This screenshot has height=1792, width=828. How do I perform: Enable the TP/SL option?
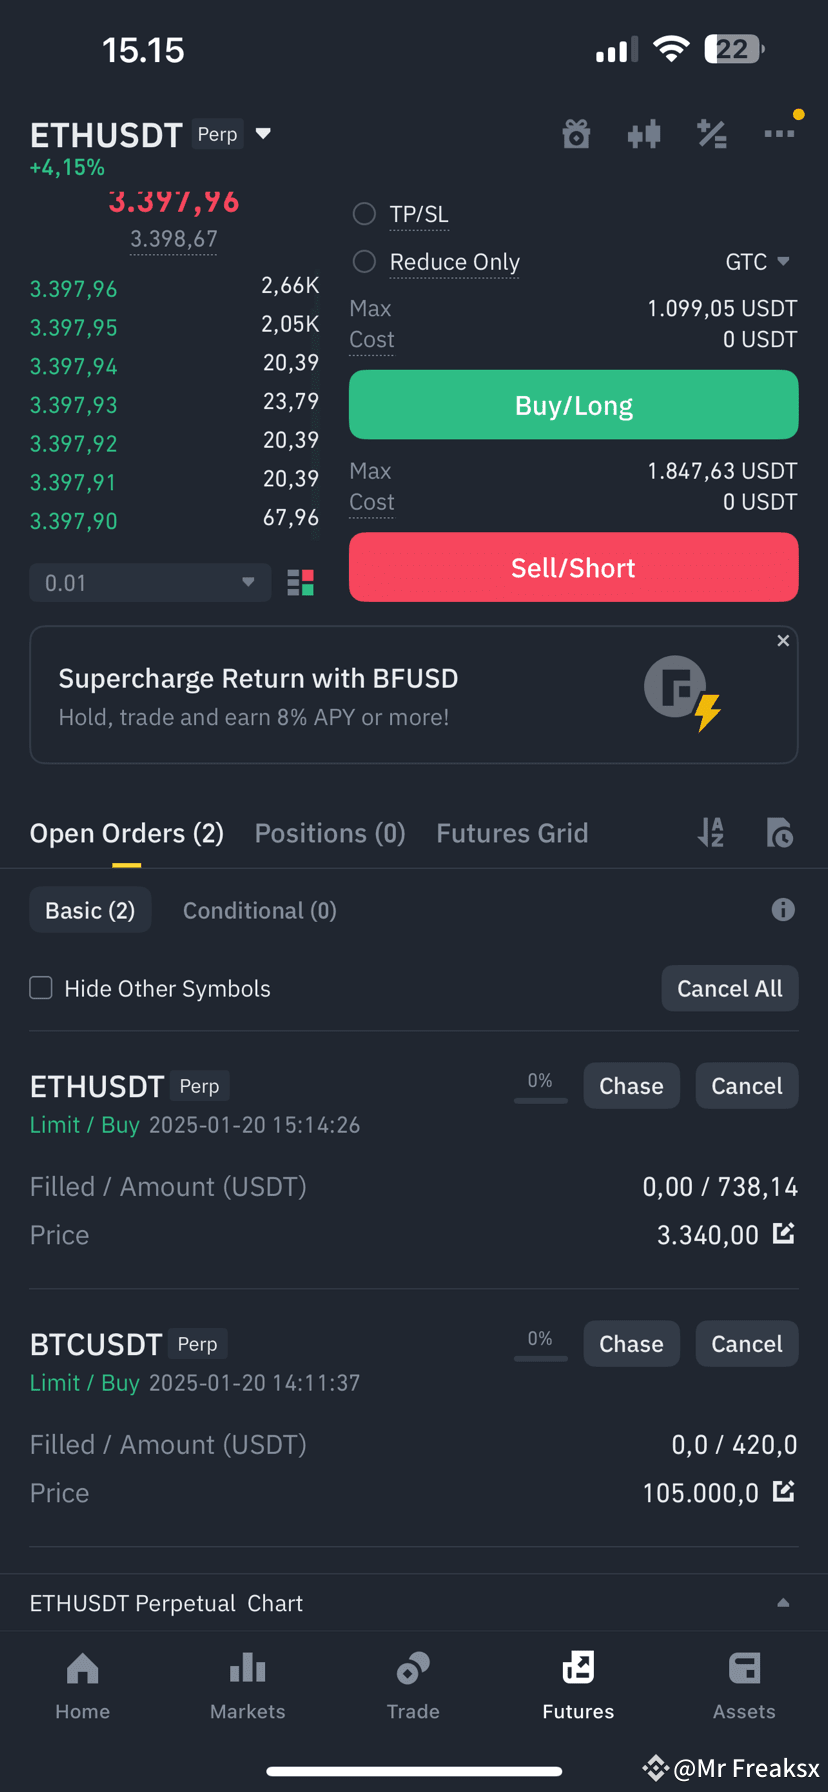point(365,214)
